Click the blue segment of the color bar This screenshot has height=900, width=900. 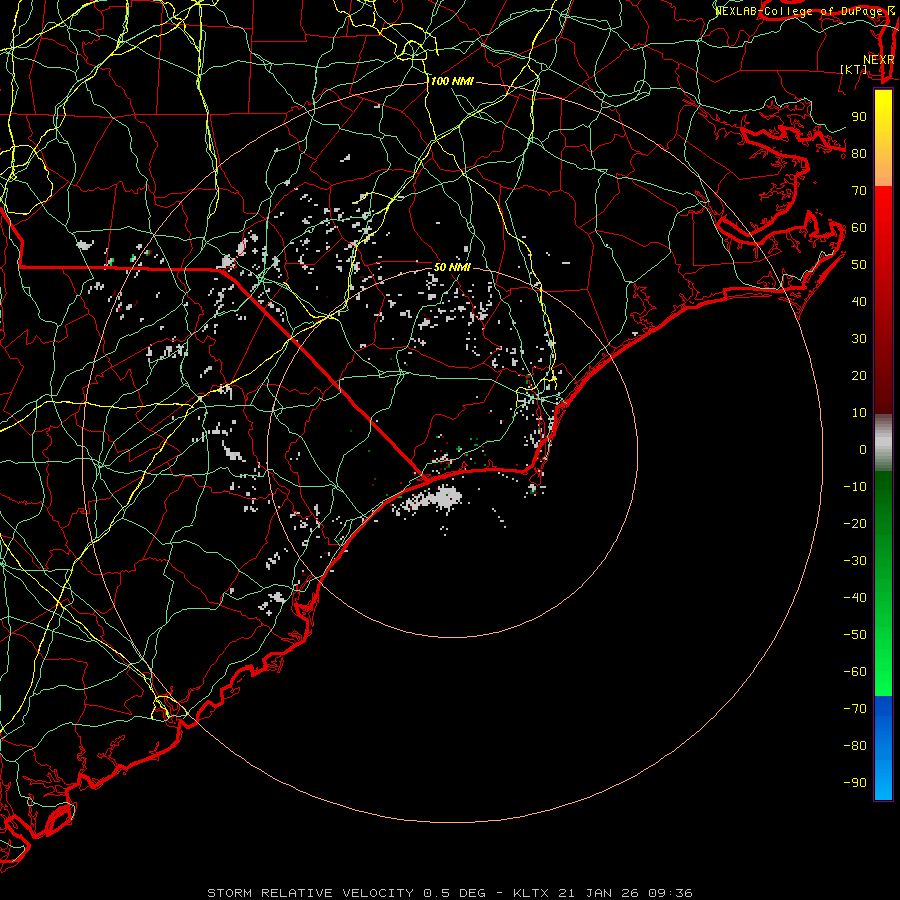coord(883,747)
